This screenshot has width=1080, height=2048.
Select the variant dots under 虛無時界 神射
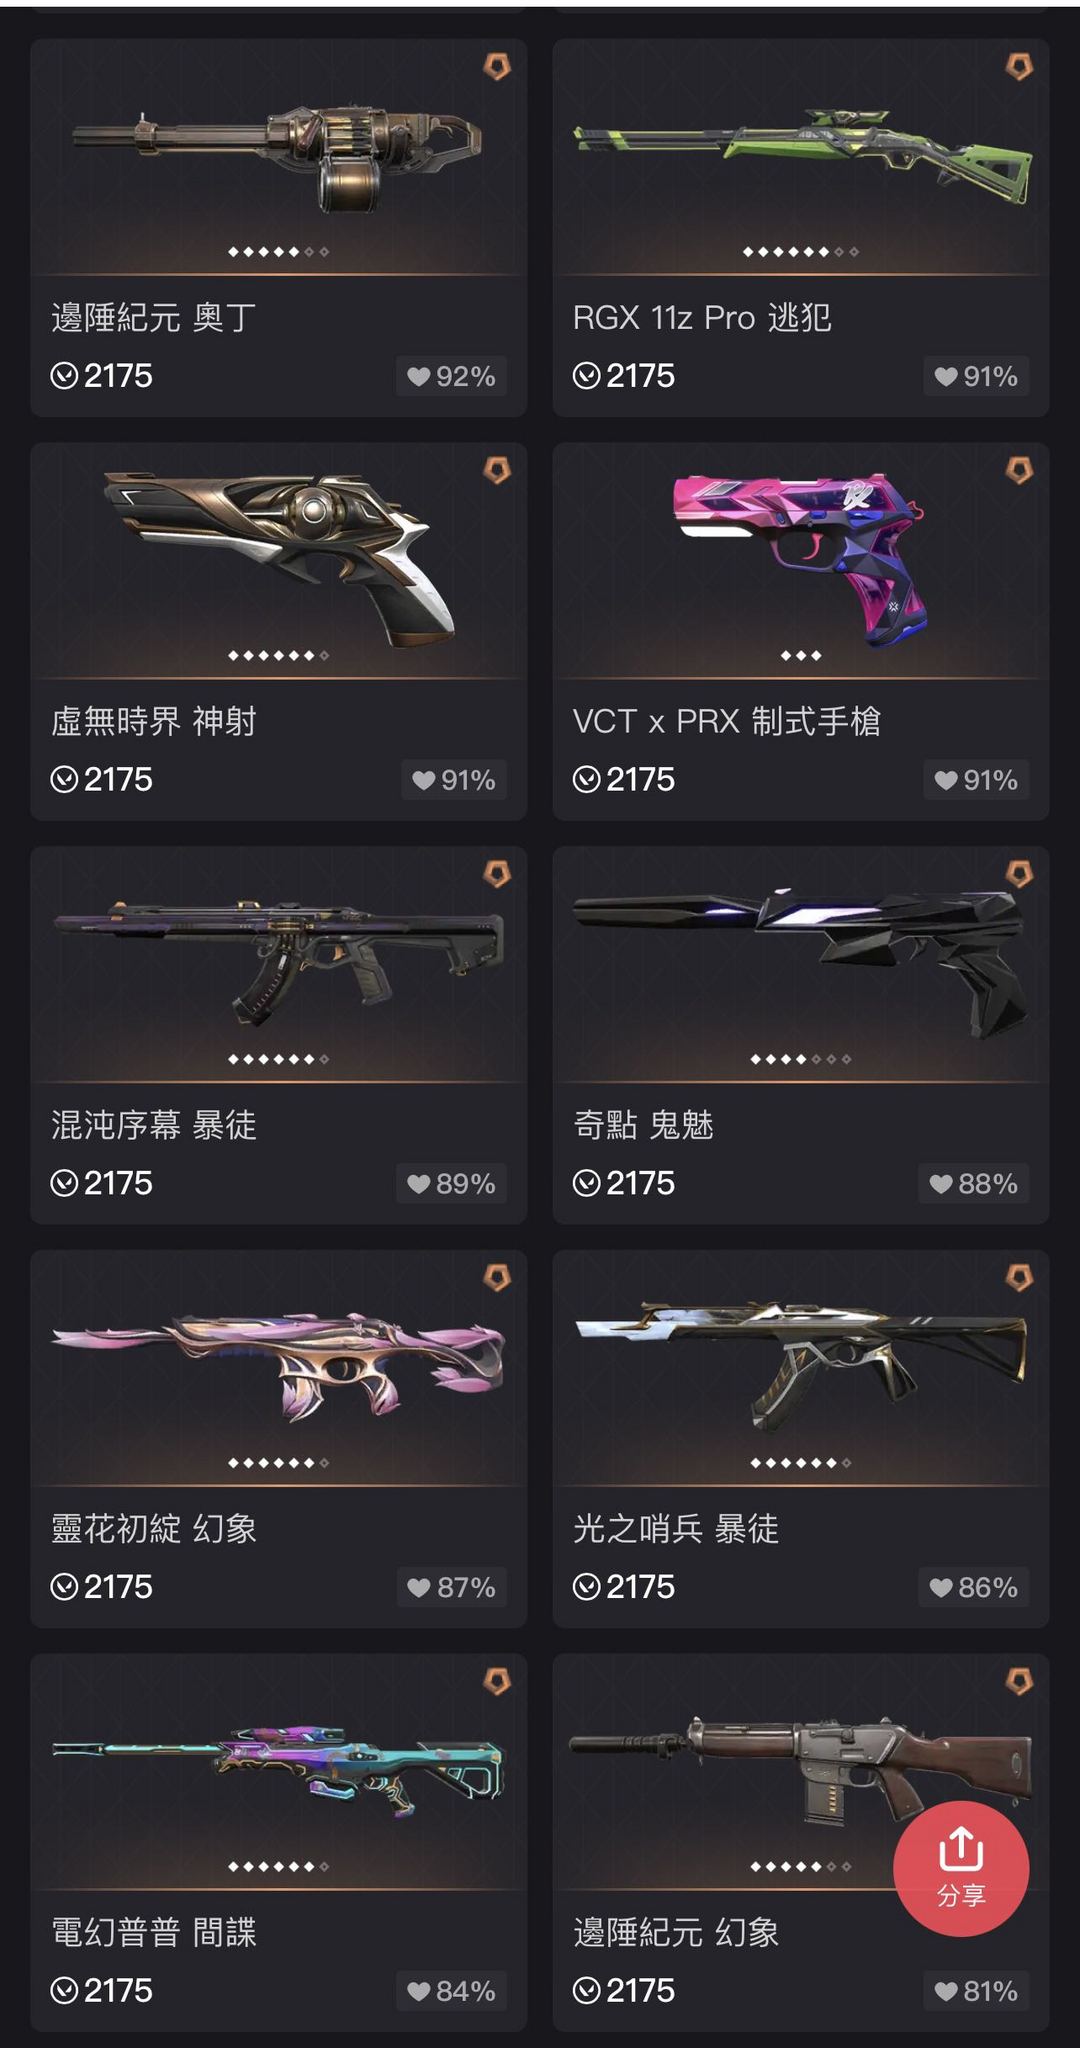(278, 656)
